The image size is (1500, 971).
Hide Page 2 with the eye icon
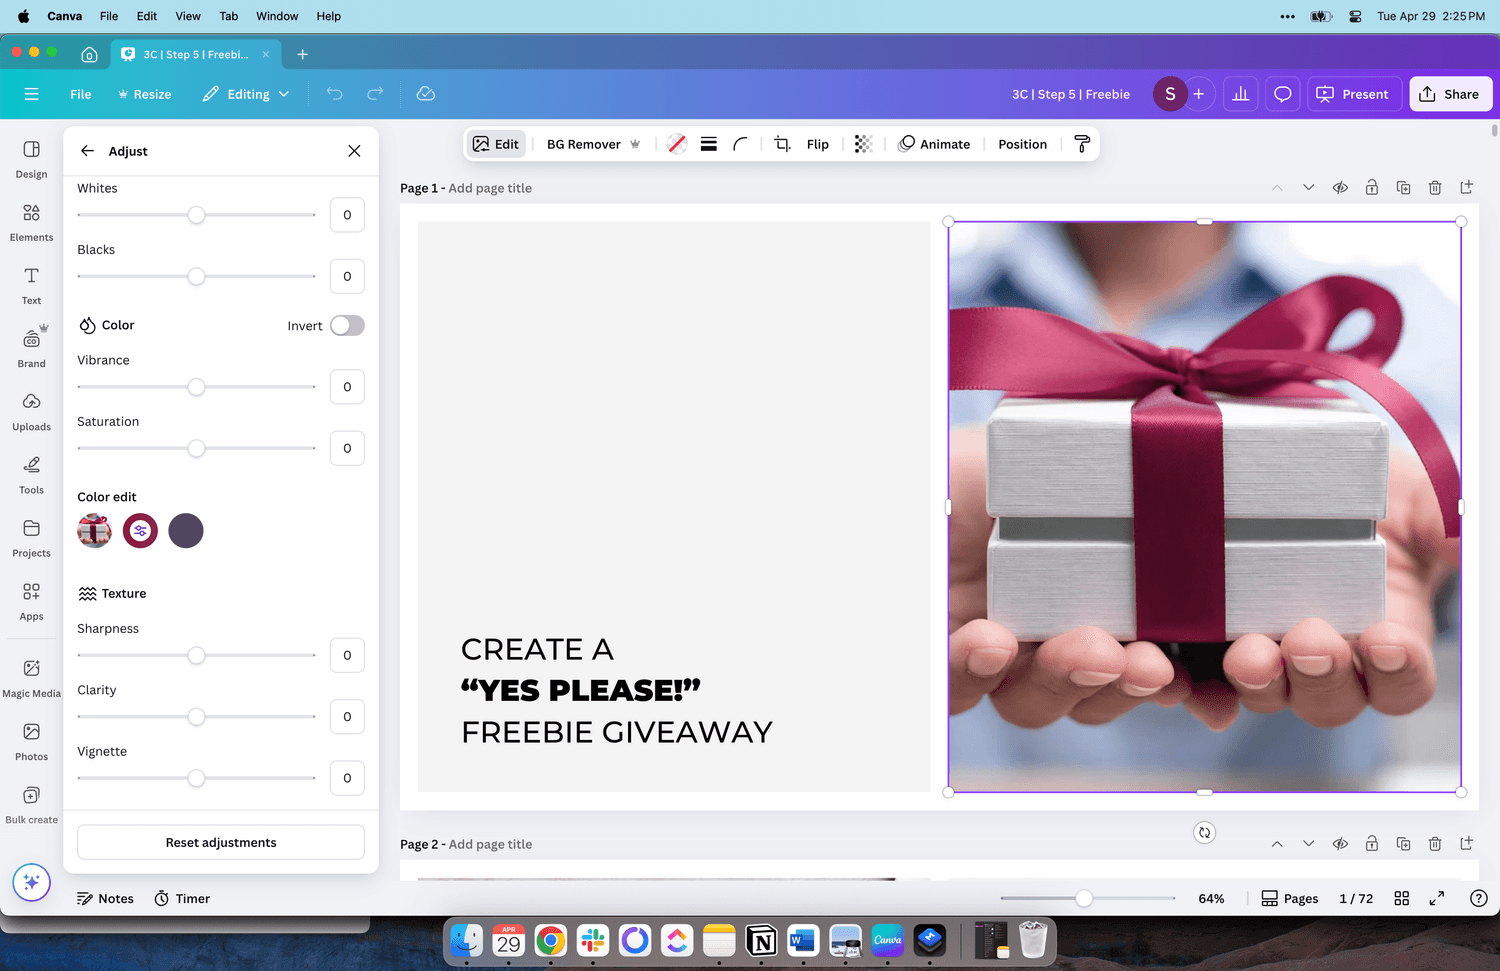1340,844
